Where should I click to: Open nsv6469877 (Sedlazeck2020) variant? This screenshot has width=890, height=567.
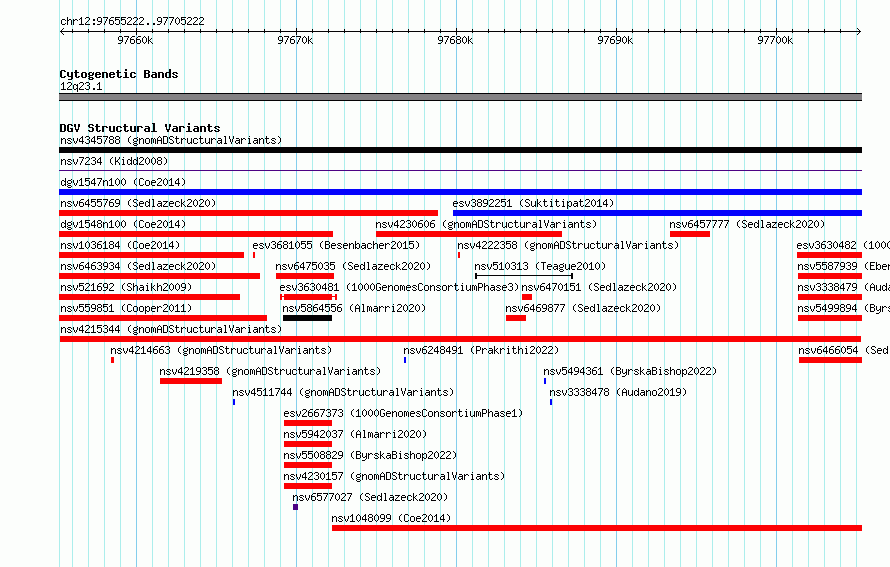coord(583,308)
